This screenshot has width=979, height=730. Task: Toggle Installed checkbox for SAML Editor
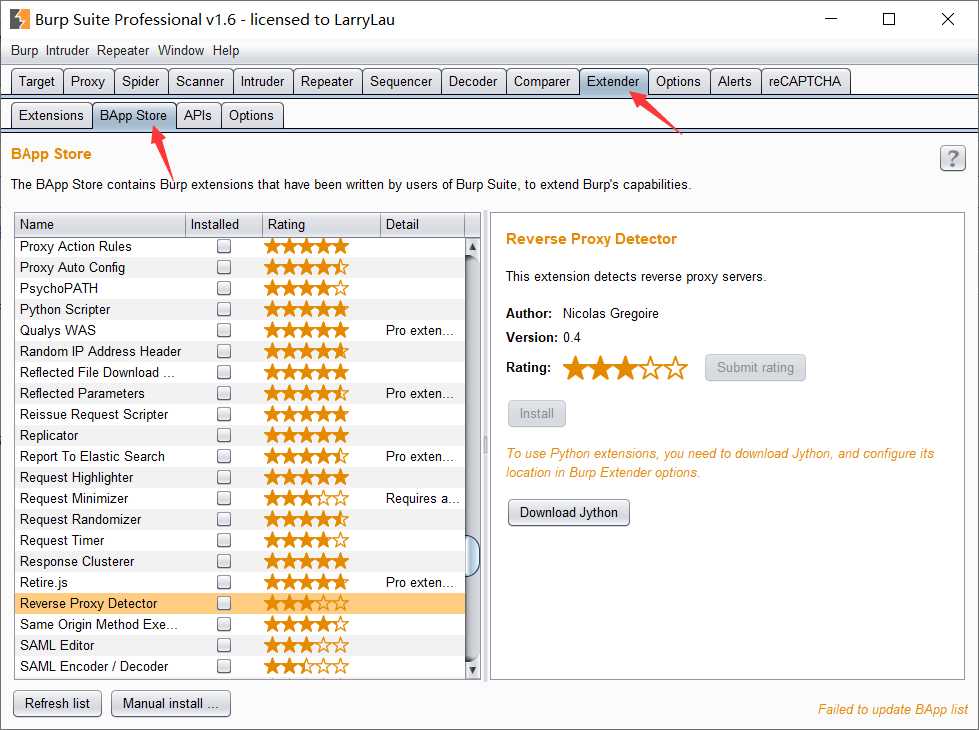[x=224, y=645]
